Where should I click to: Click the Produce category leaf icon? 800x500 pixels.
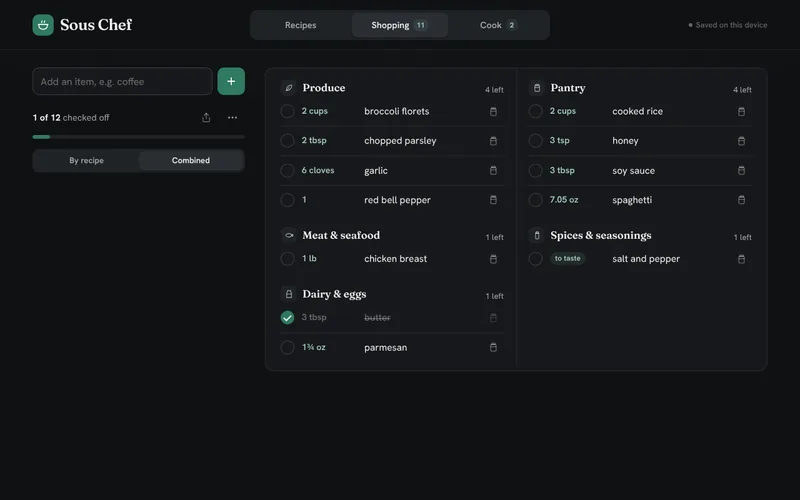pyautogui.click(x=289, y=88)
